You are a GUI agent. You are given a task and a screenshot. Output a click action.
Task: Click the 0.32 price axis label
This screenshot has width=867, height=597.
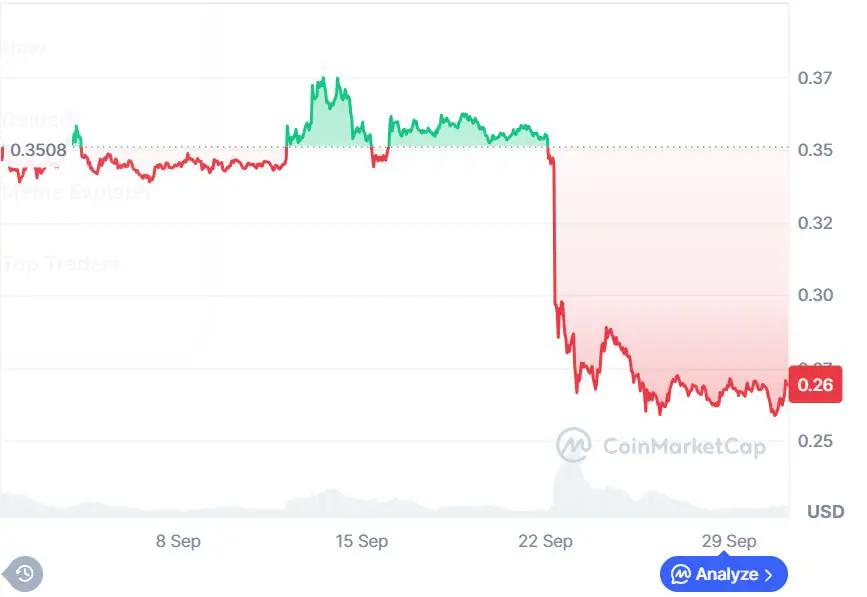pyautogui.click(x=815, y=222)
